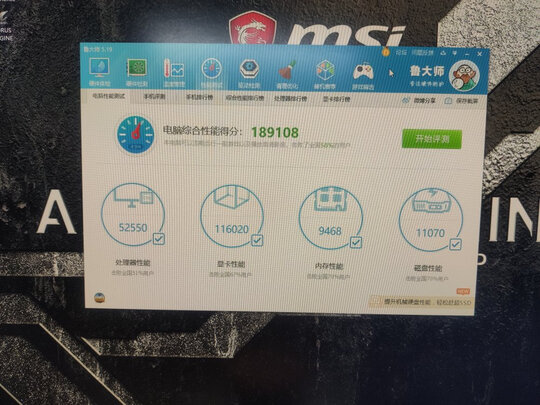Minimize the 鲁大师 window
Screen dimensions: 540x405
[467, 54]
